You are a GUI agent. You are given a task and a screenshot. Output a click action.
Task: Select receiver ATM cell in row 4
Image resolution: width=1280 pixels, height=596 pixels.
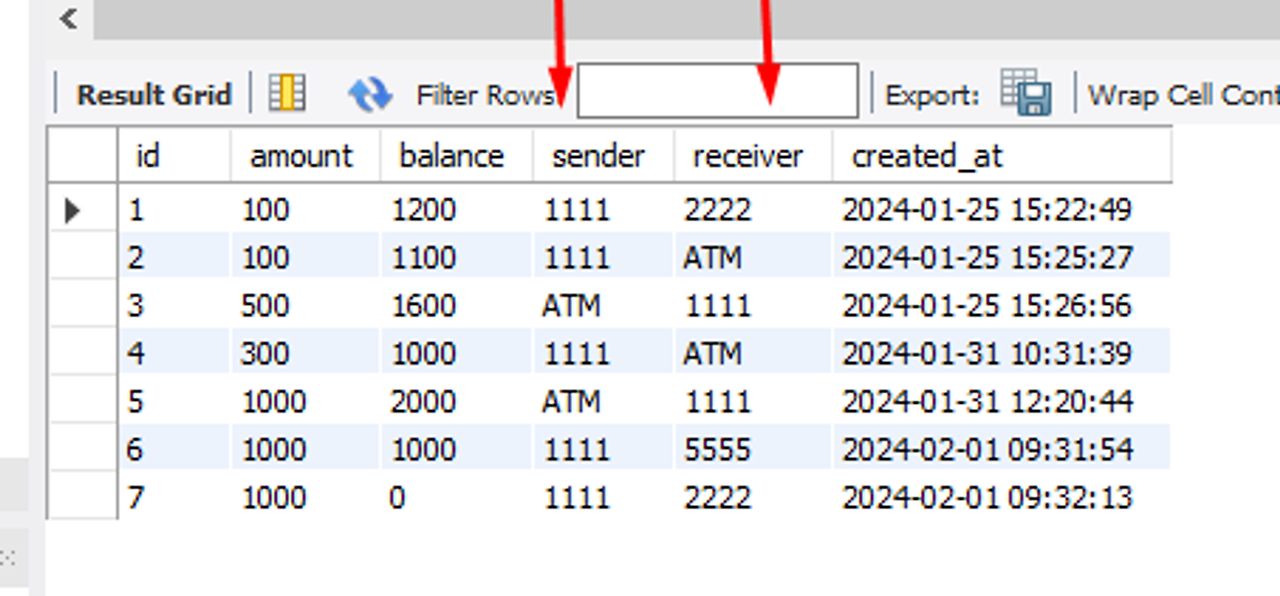coord(753,354)
